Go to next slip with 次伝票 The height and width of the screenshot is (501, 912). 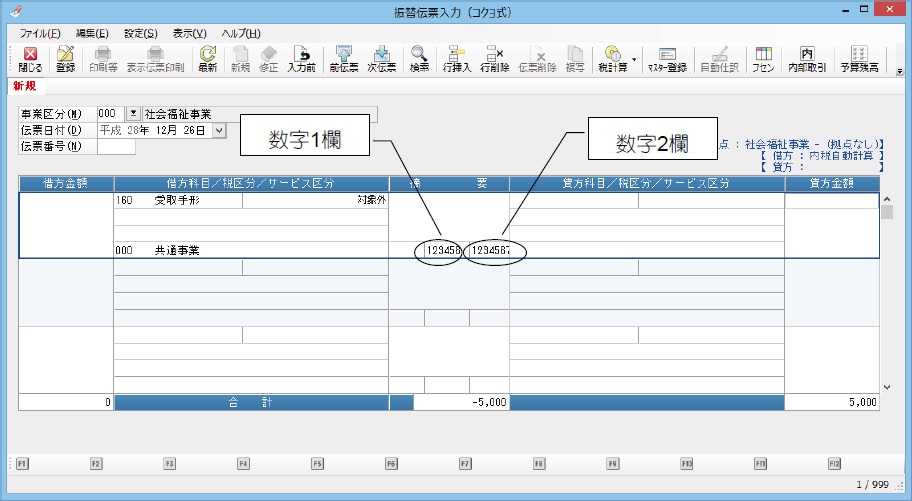click(382, 59)
